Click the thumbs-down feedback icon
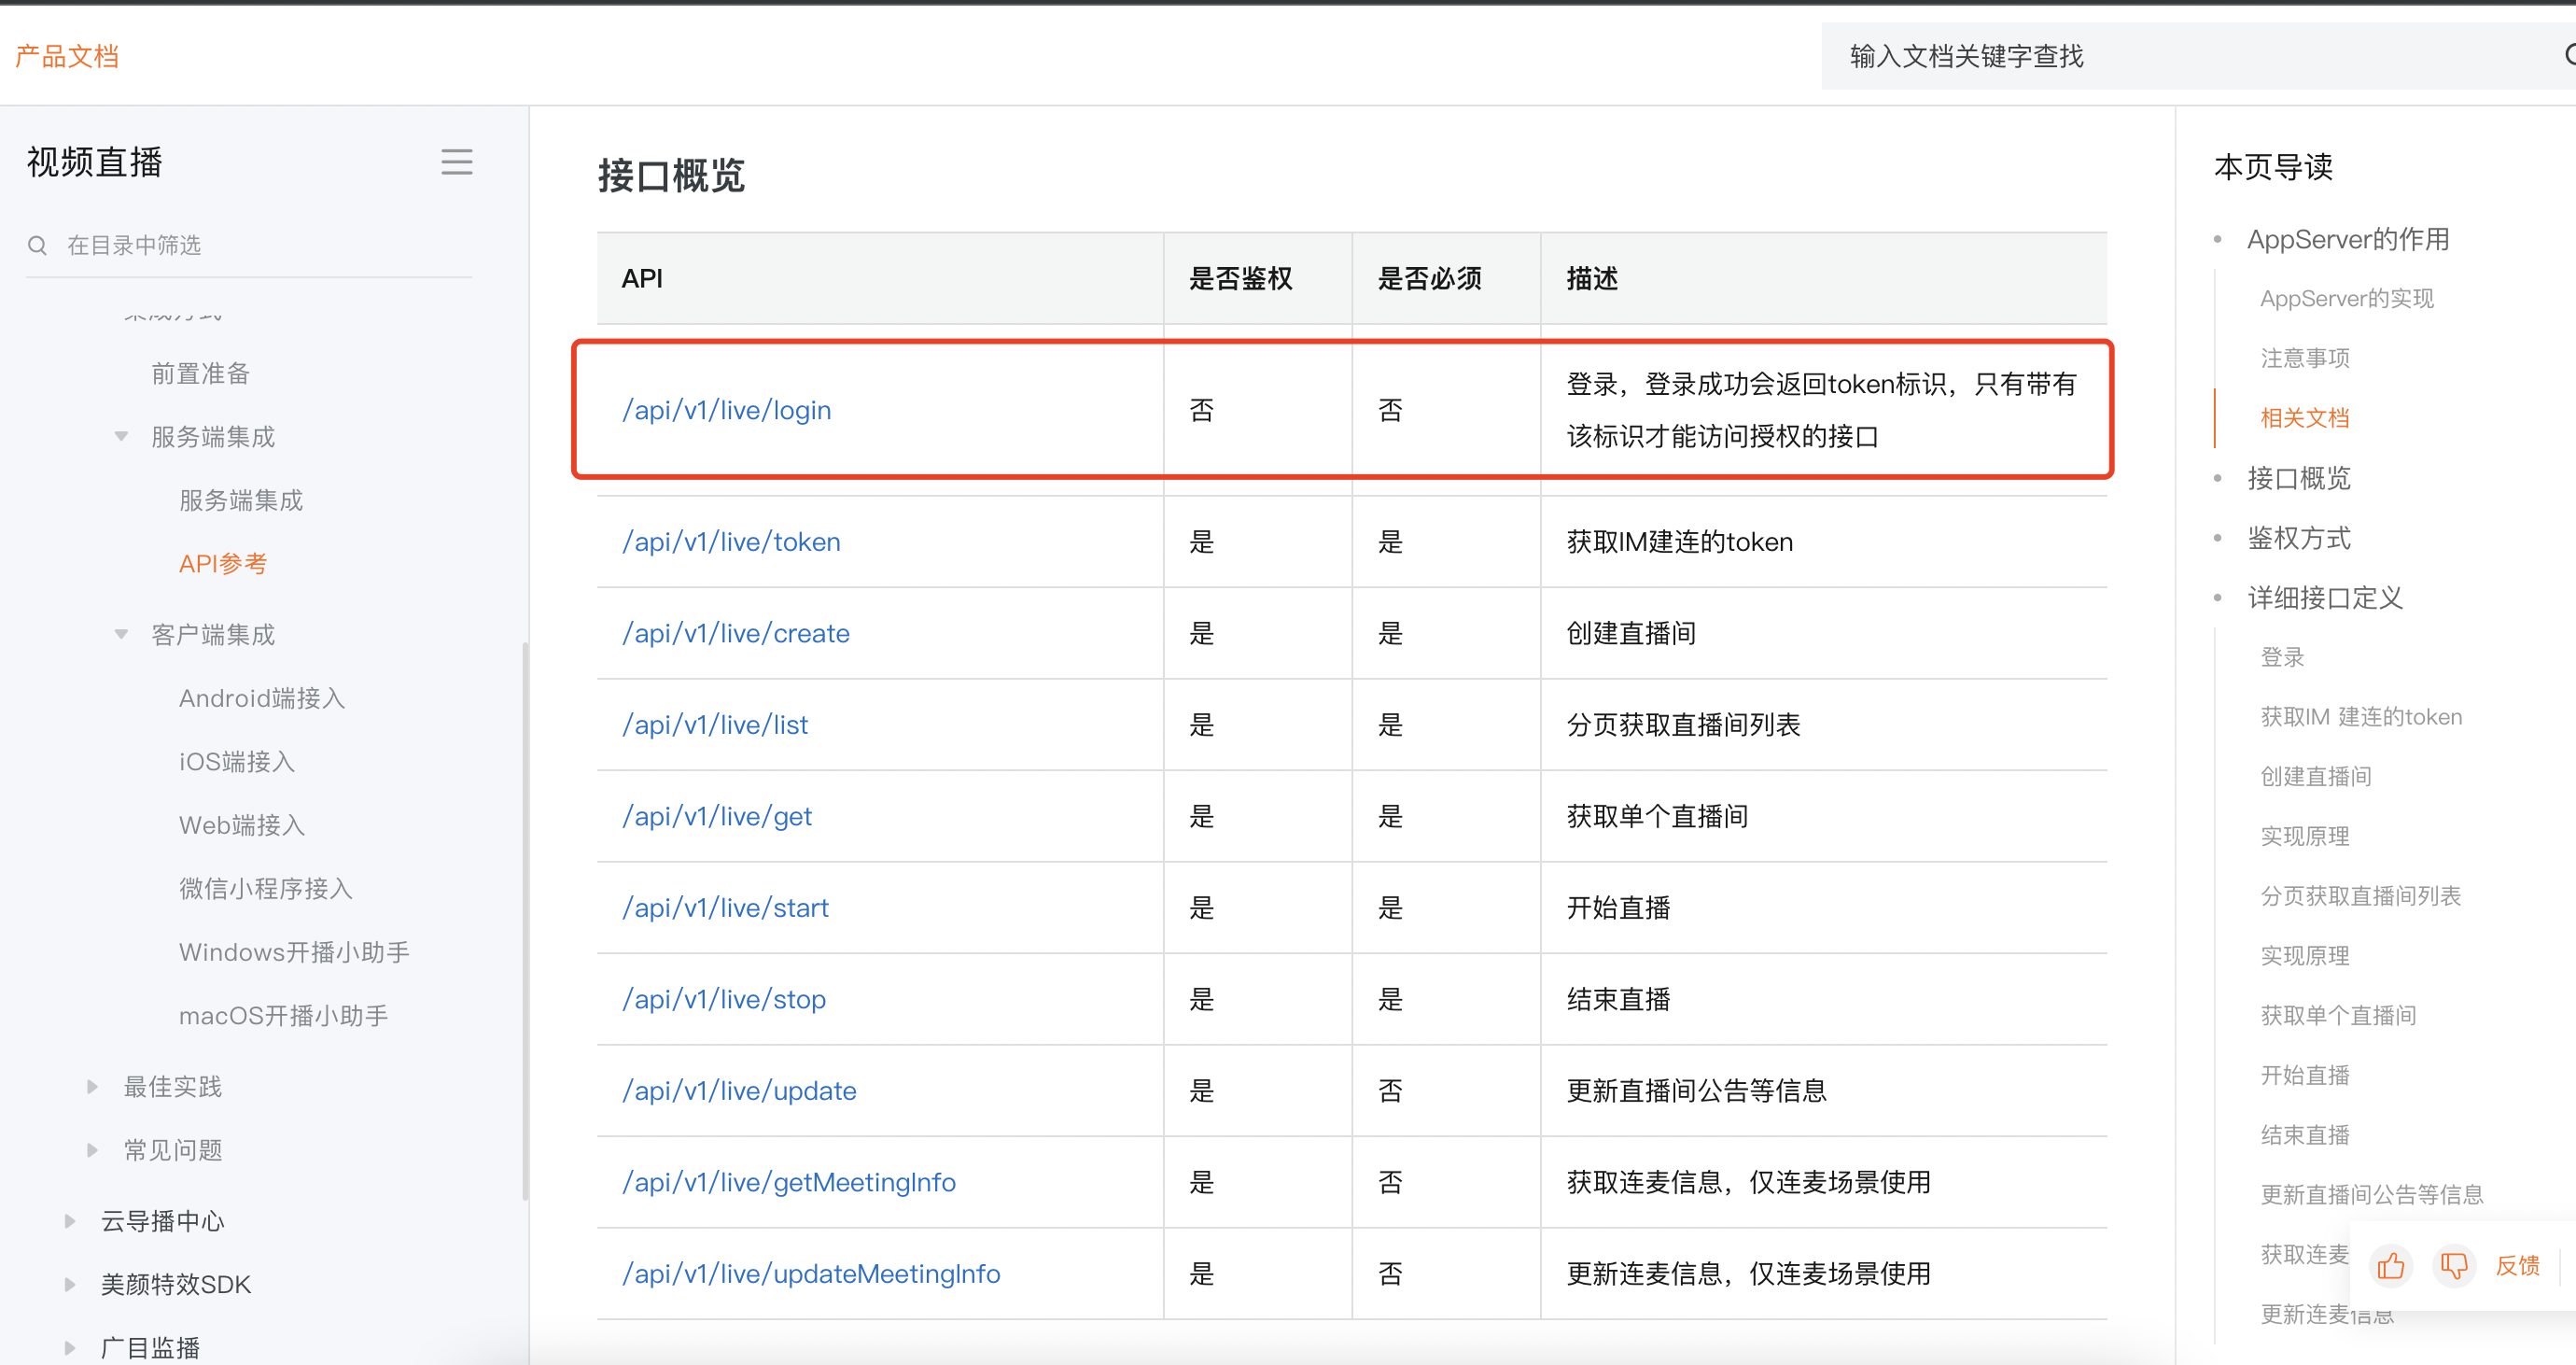This screenshot has height=1365, width=2576. [2454, 1266]
